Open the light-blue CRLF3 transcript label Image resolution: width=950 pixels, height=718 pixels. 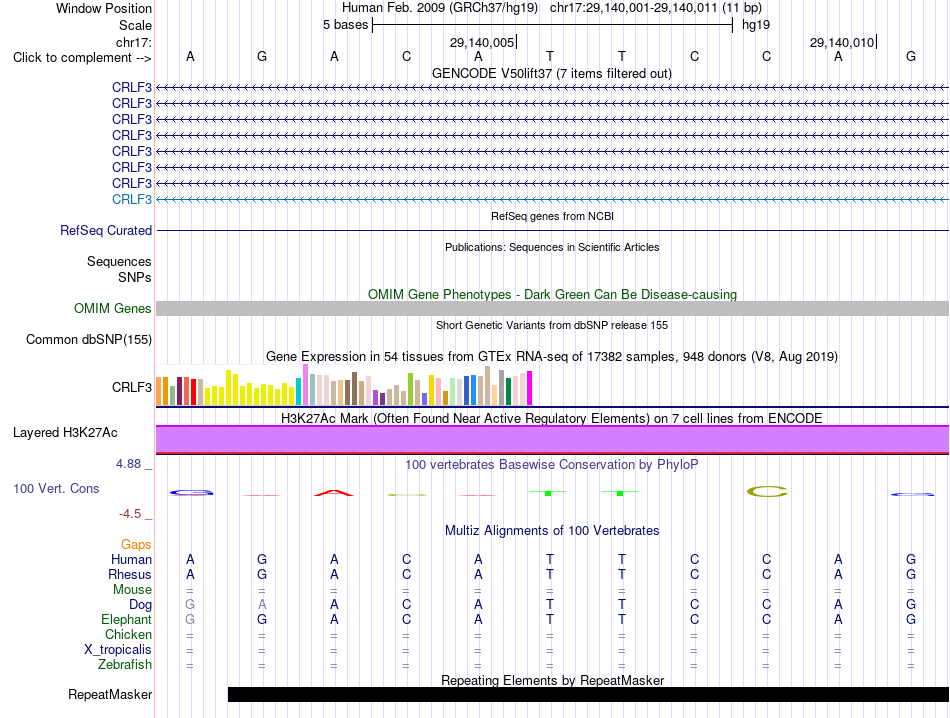click(131, 199)
